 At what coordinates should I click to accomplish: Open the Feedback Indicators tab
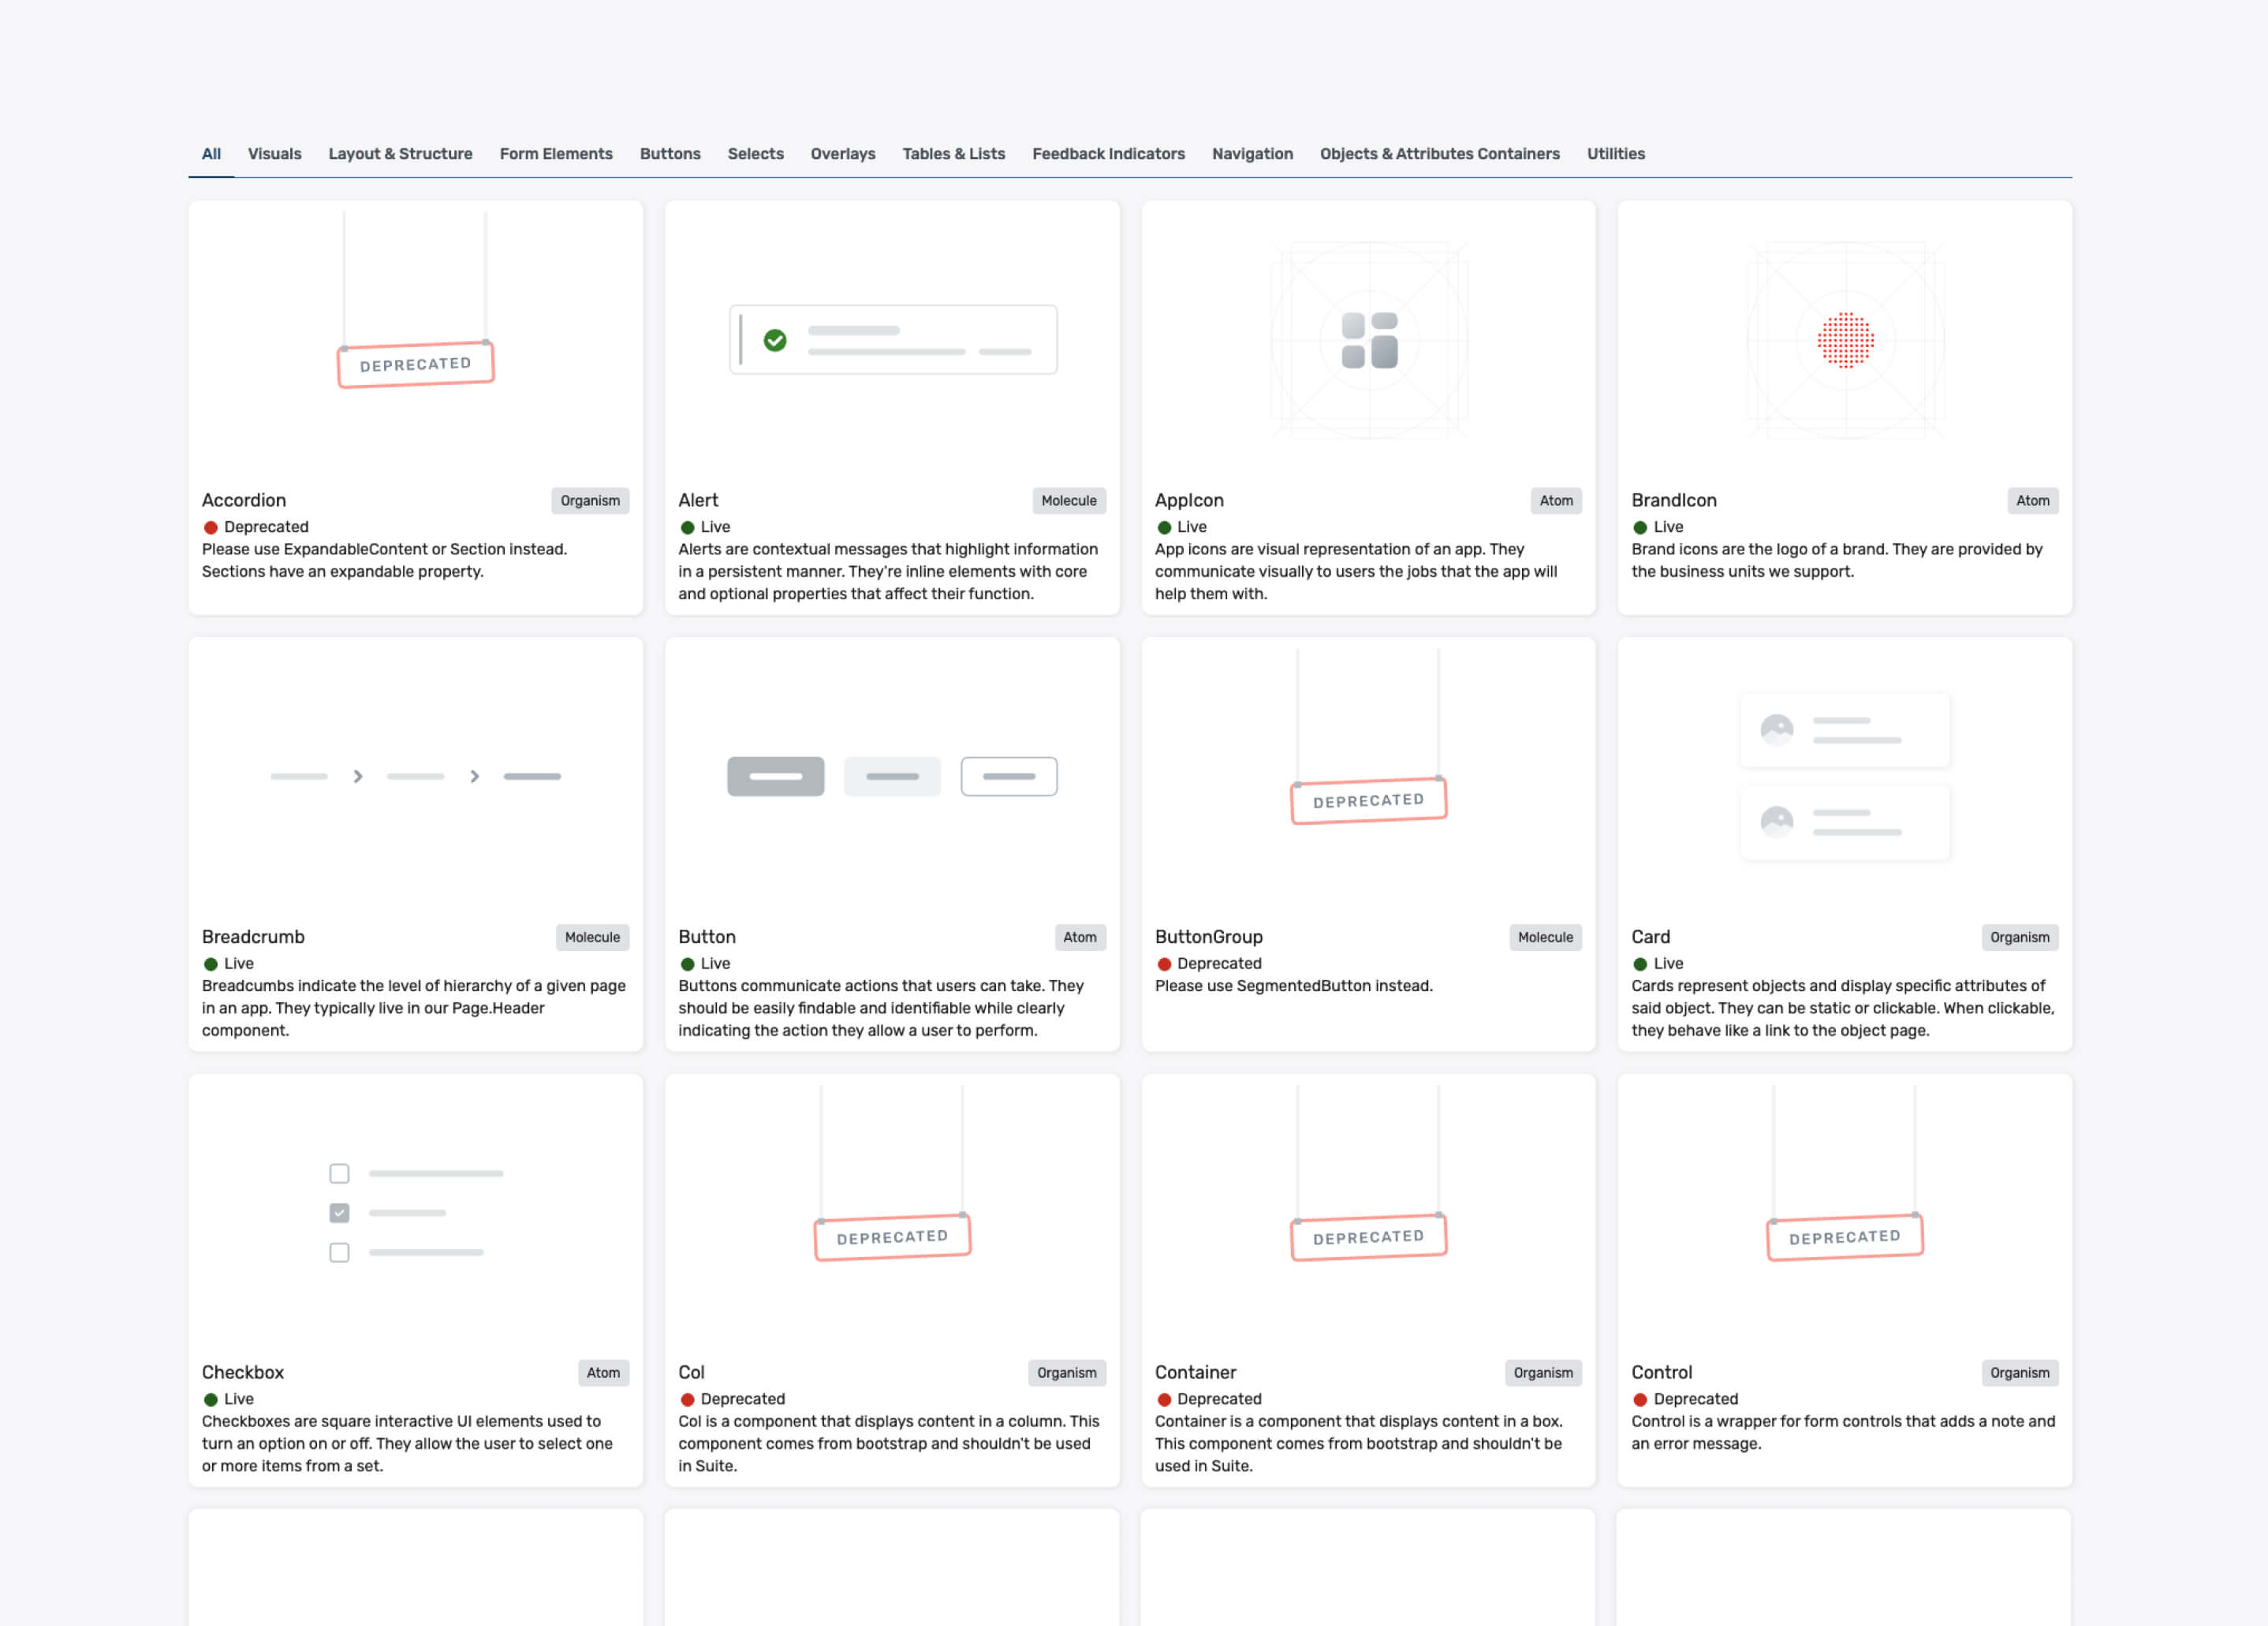tap(1108, 154)
